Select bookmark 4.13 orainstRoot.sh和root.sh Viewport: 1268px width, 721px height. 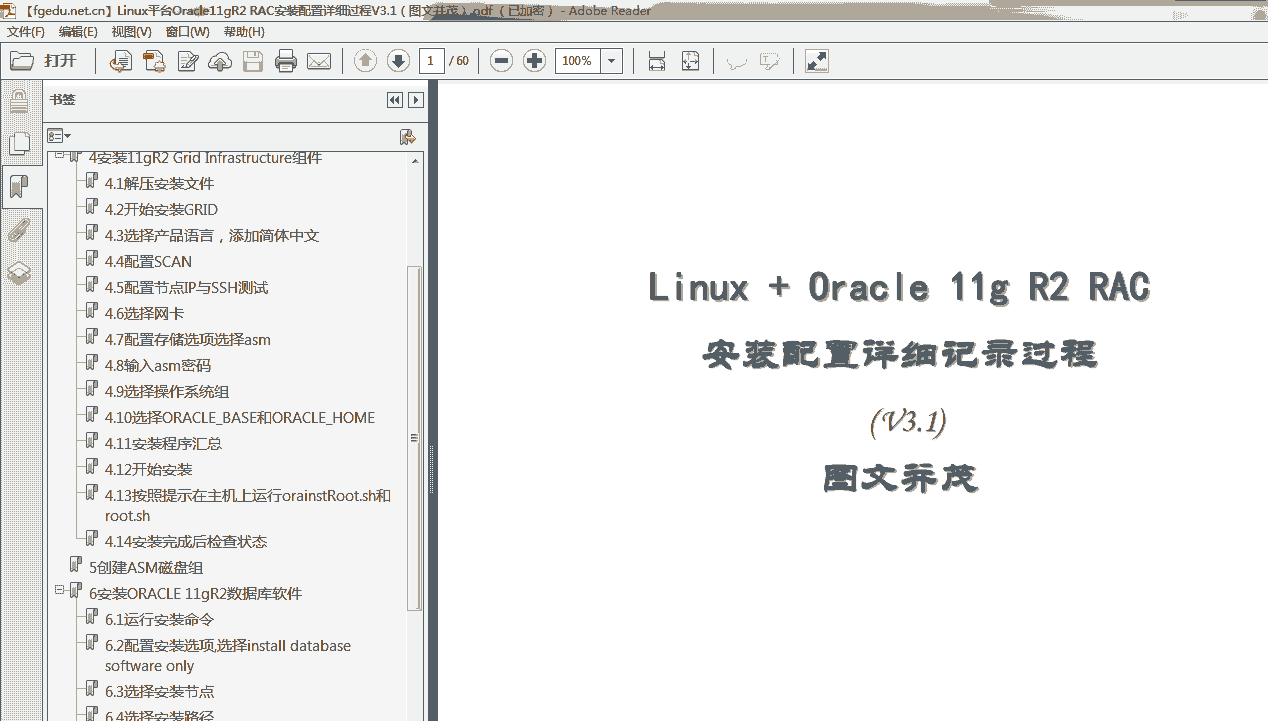pyautogui.click(x=248, y=505)
